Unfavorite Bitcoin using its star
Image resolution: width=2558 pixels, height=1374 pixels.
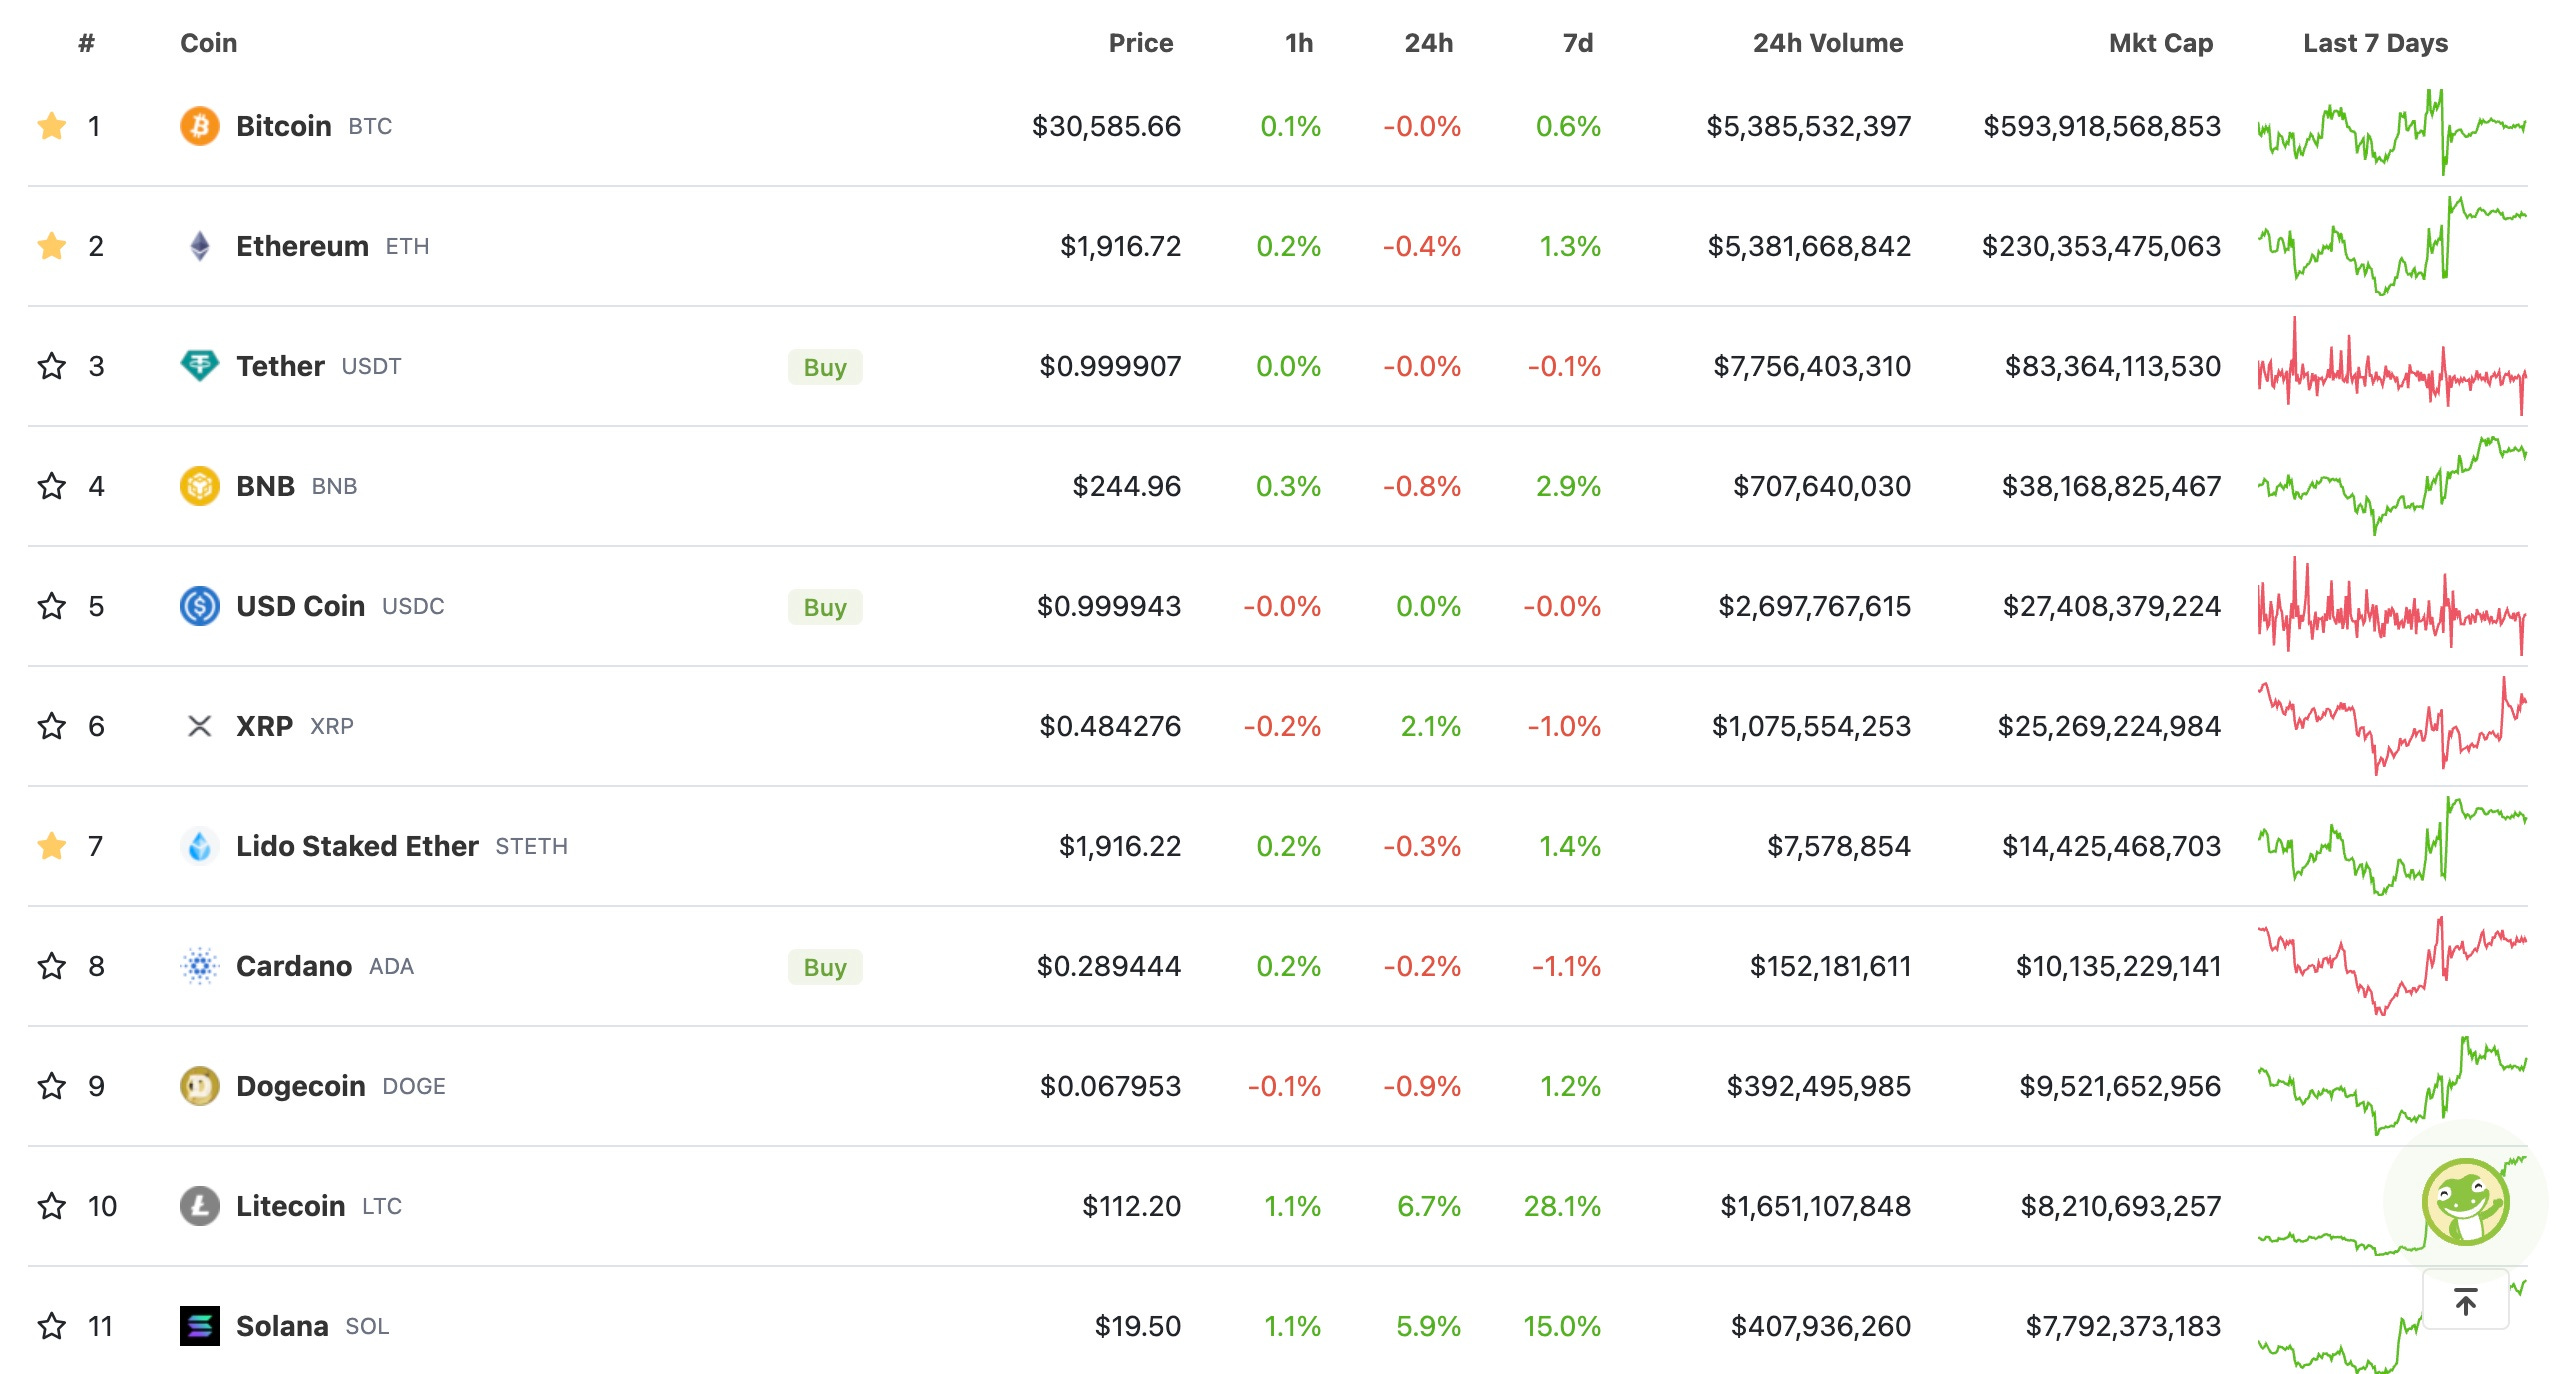[x=51, y=126]
